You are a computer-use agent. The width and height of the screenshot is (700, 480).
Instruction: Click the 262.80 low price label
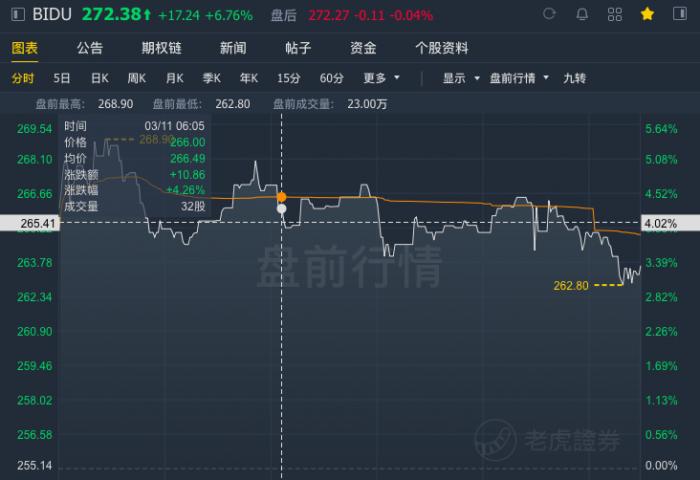pos(570,285)
